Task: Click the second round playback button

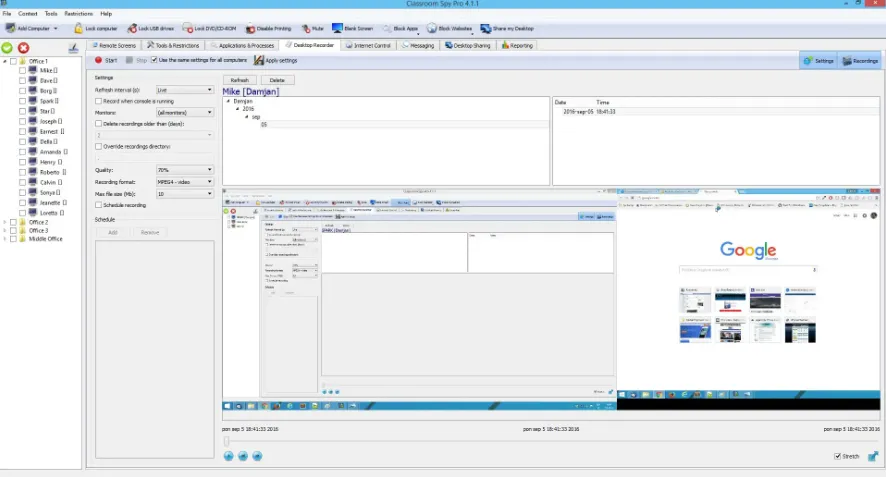Action: [x=243, y=456]
